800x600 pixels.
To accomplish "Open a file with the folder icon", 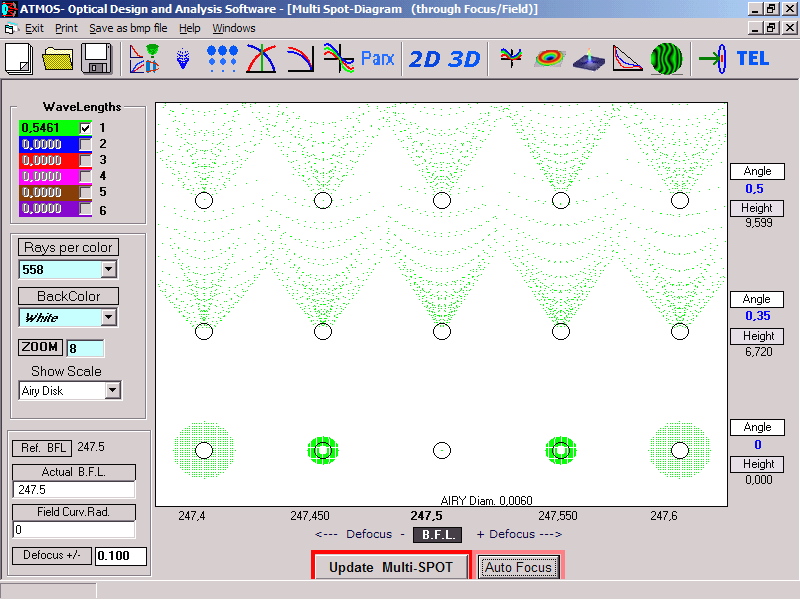I will [58, 59].
